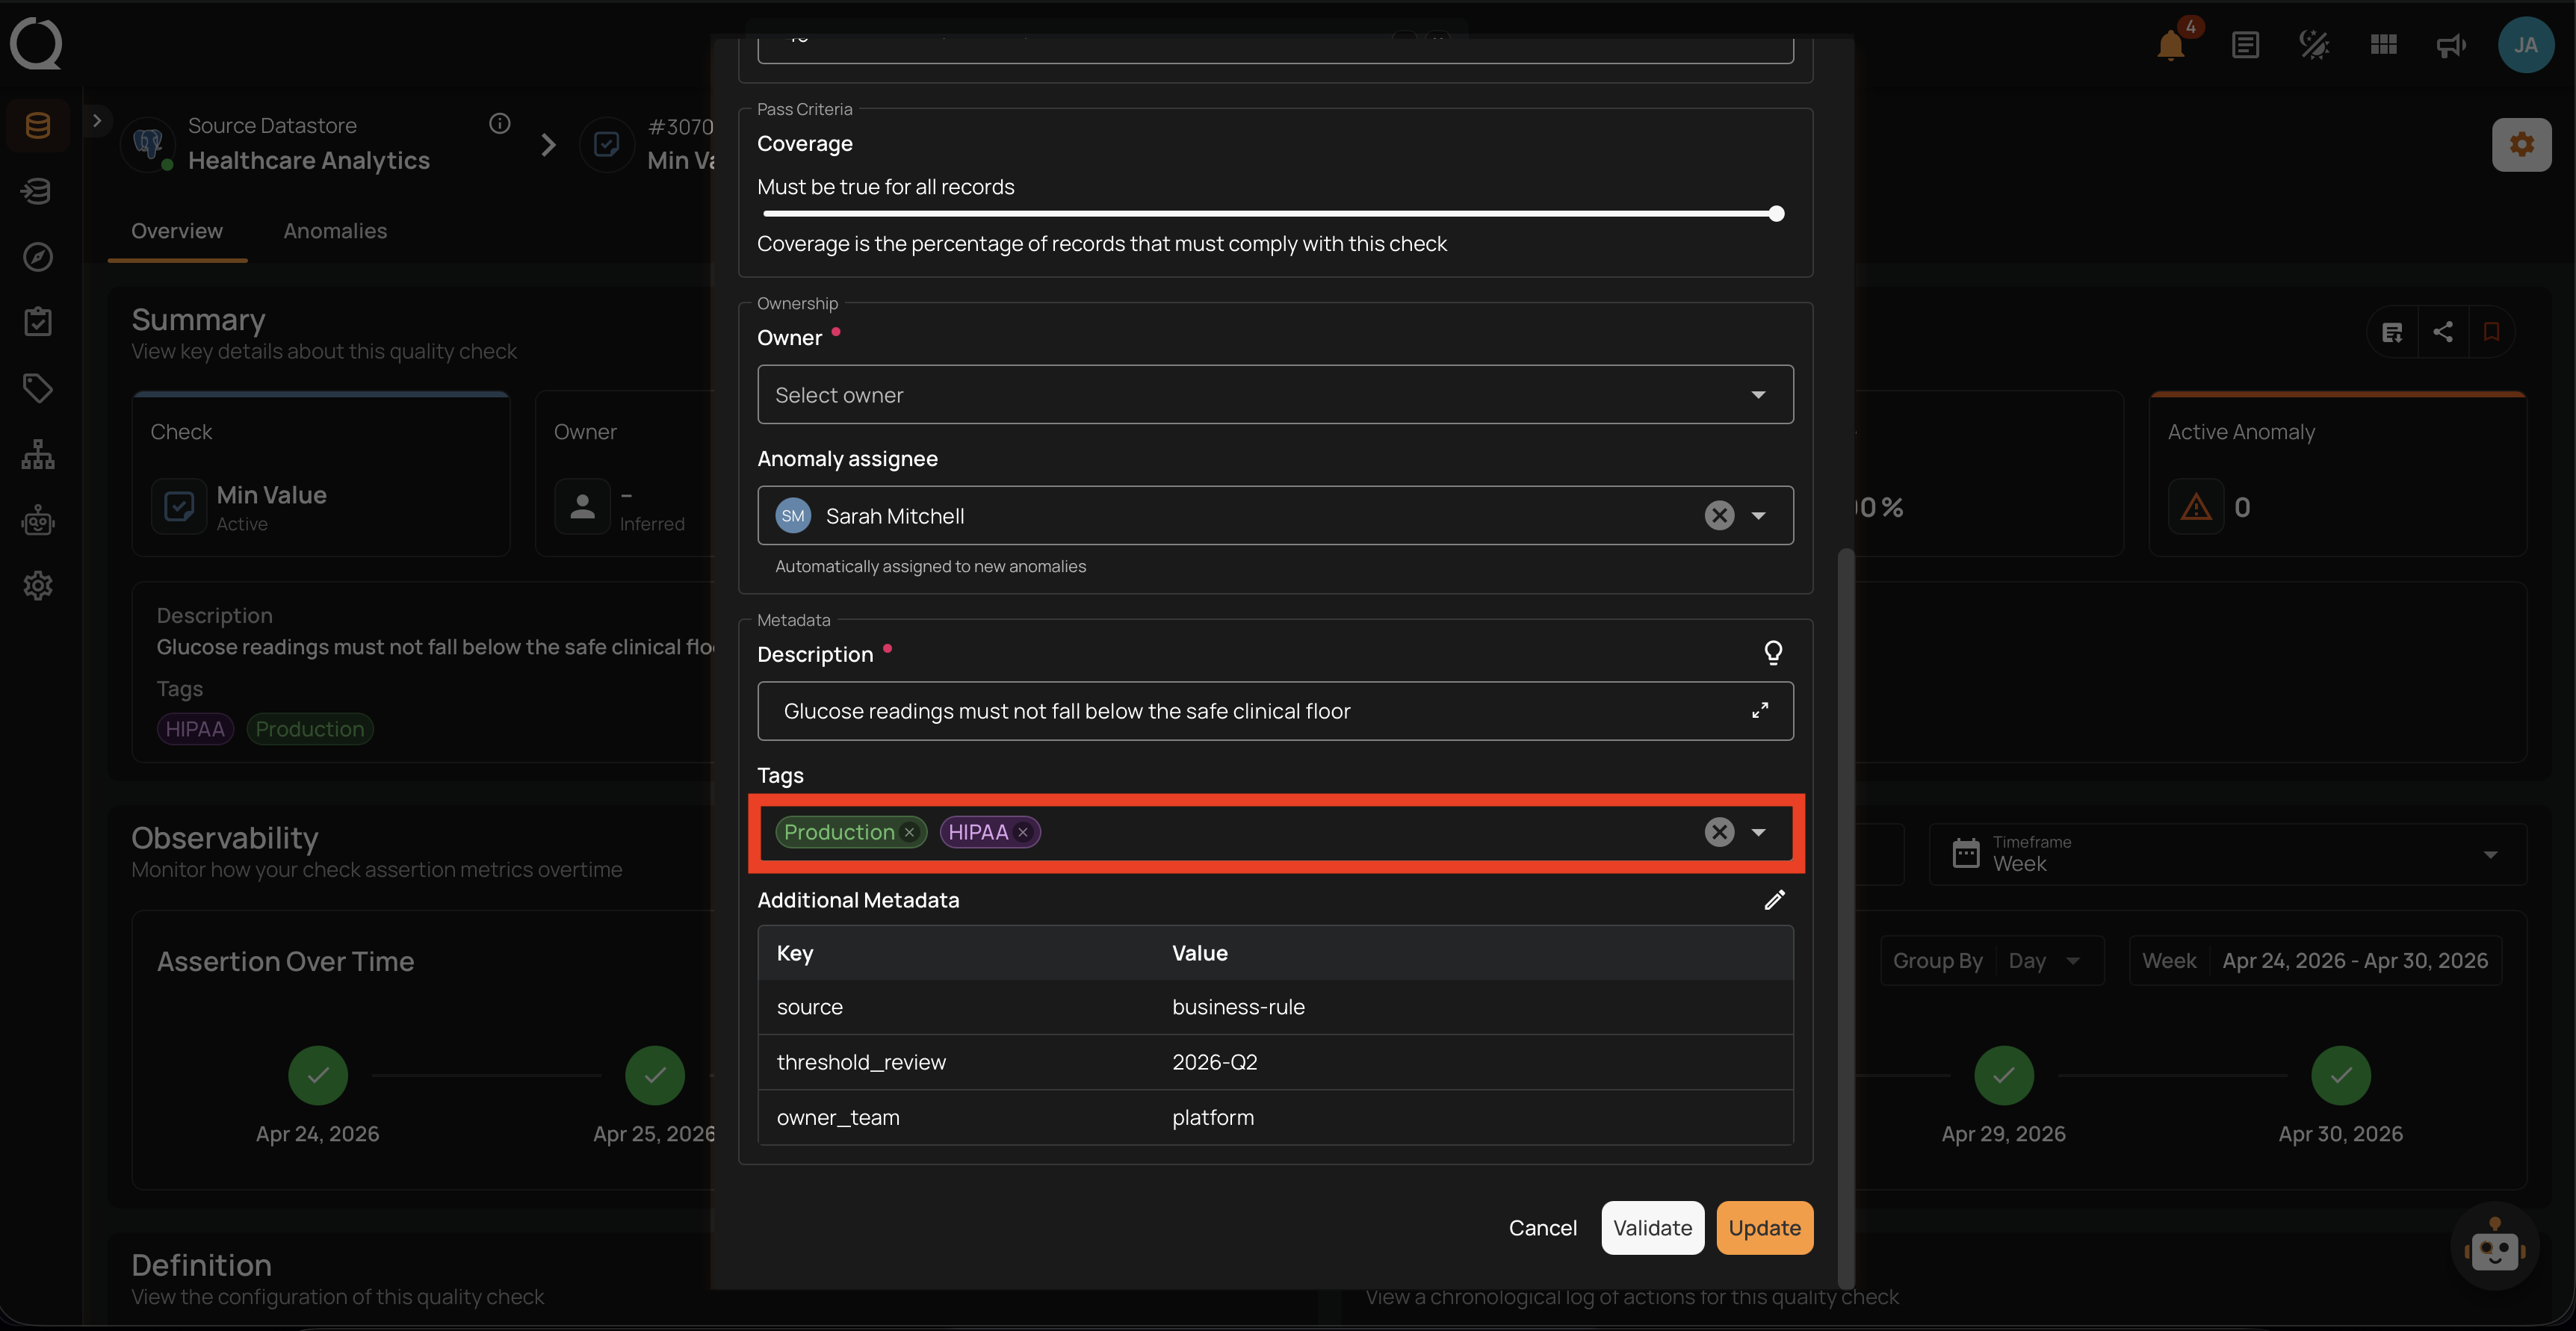Image resolution: width=2576 pixels, height=1331 pixels.
Task: Remove the Production tag chip
Action: click(909, 832)
